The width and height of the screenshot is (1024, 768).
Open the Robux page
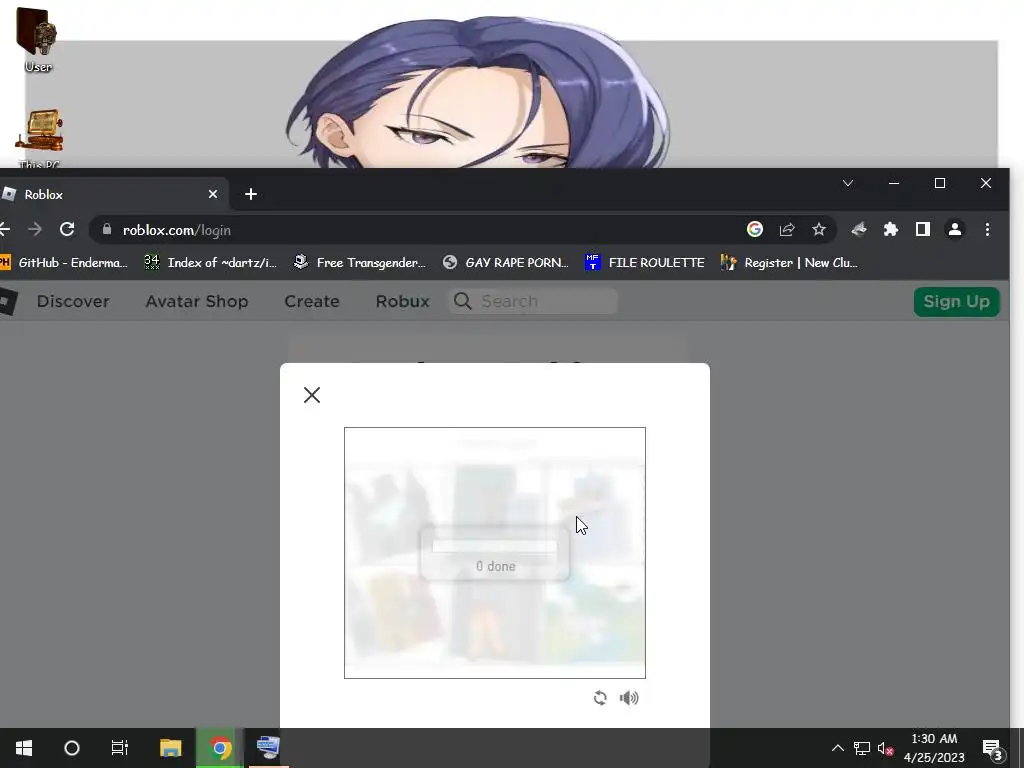tap(402, 301)
